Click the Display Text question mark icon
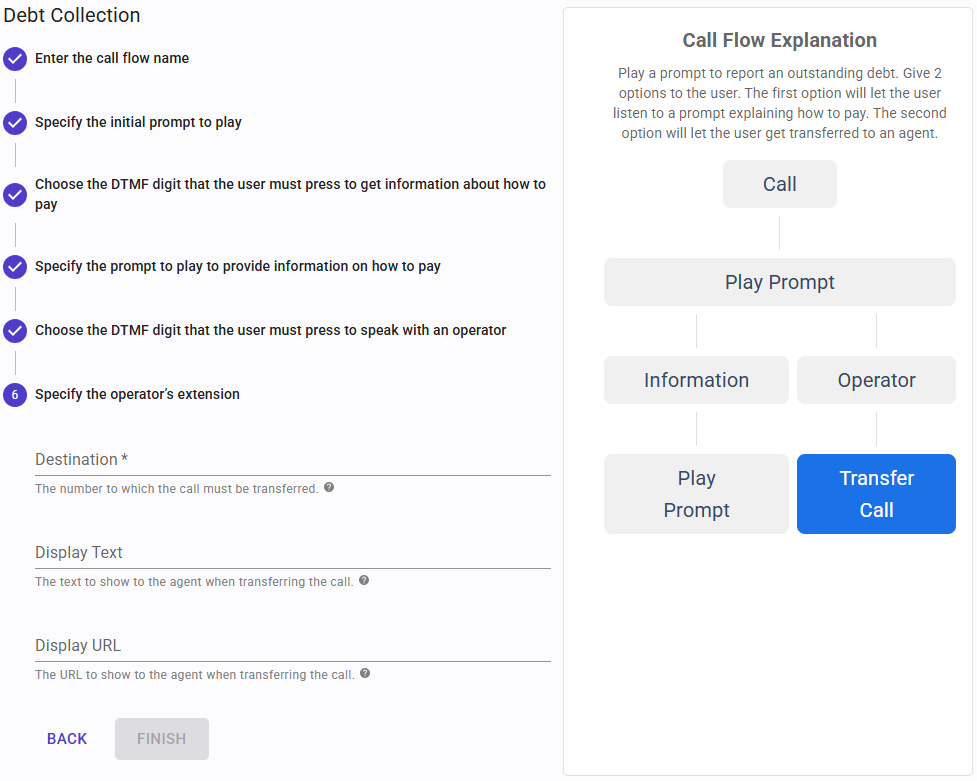977x781 pixels. (x=363, y=580)
